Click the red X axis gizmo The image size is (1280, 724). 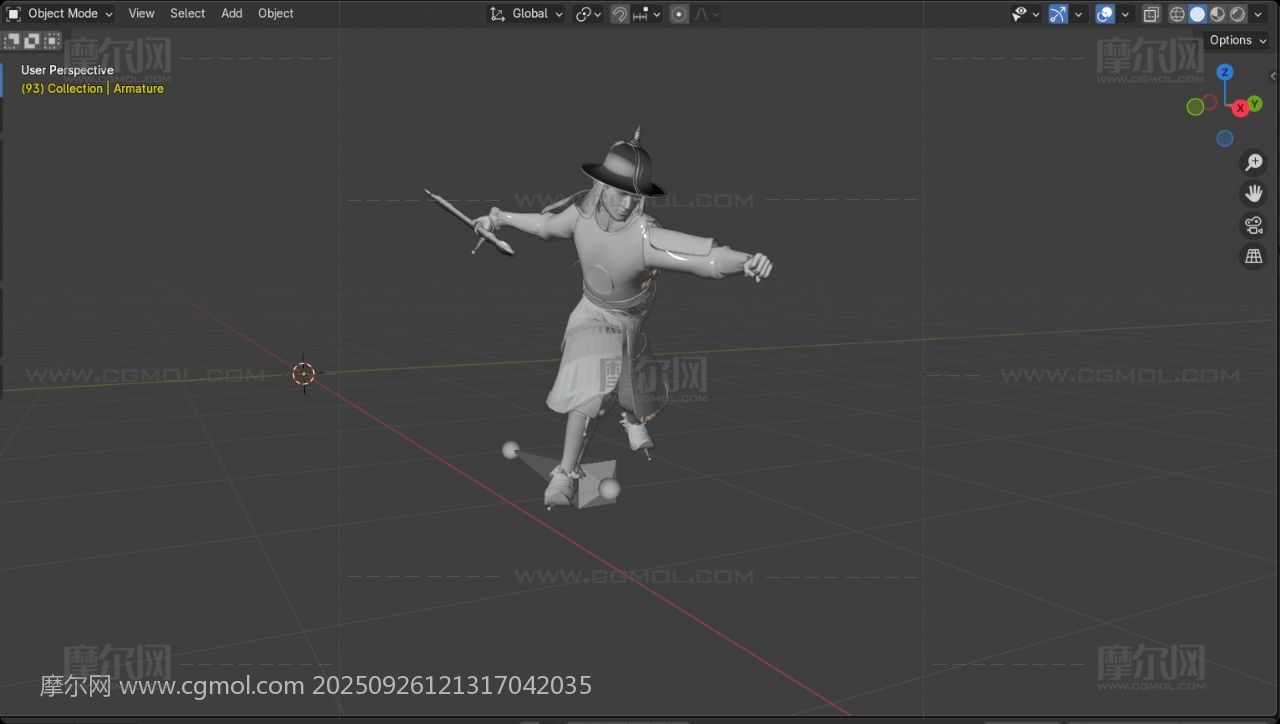pyautogui.click(x=1240, y=108)
